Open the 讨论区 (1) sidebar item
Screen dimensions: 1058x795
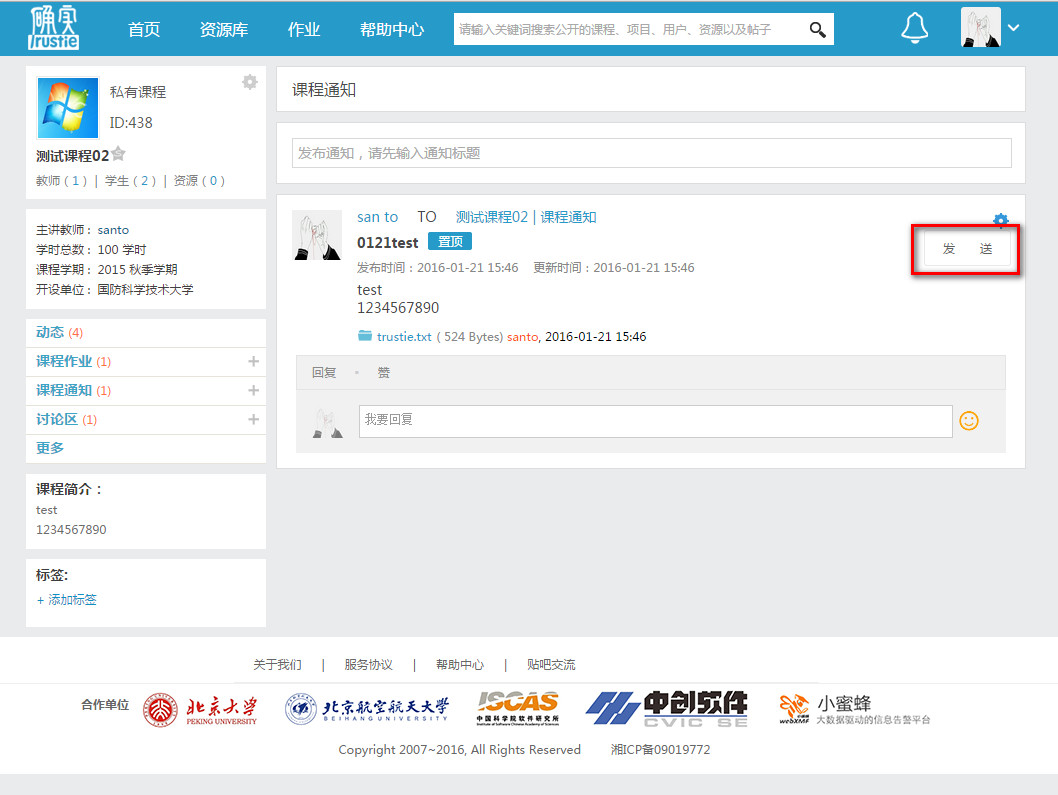coord(66,419)
